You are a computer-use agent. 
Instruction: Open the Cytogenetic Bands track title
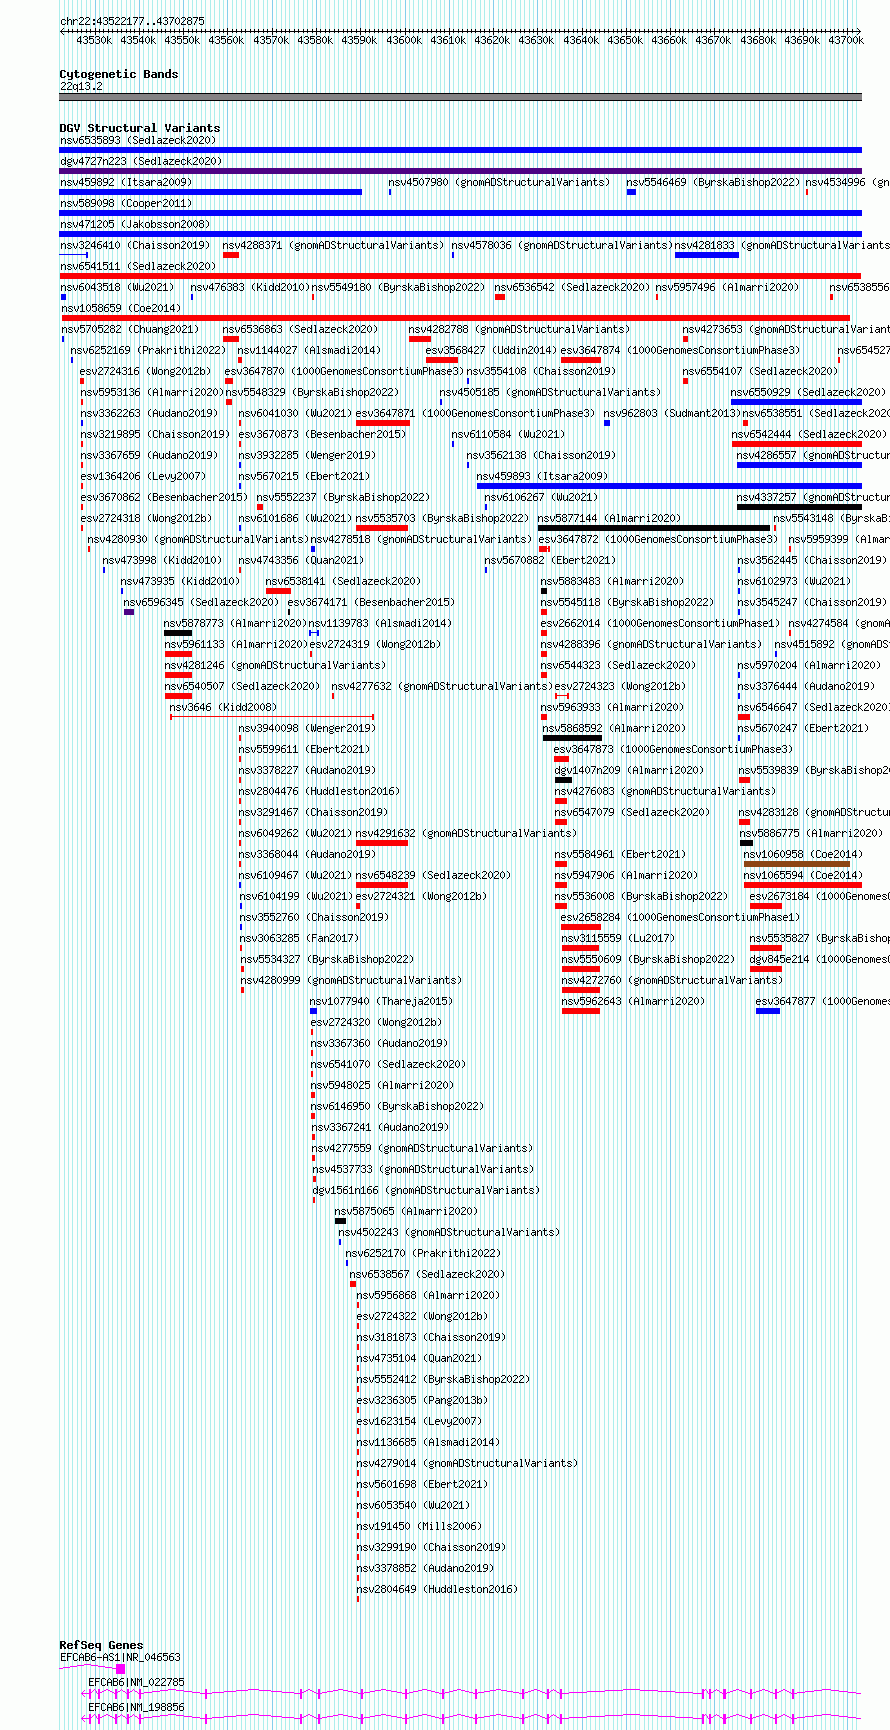(x=118, y=74)
